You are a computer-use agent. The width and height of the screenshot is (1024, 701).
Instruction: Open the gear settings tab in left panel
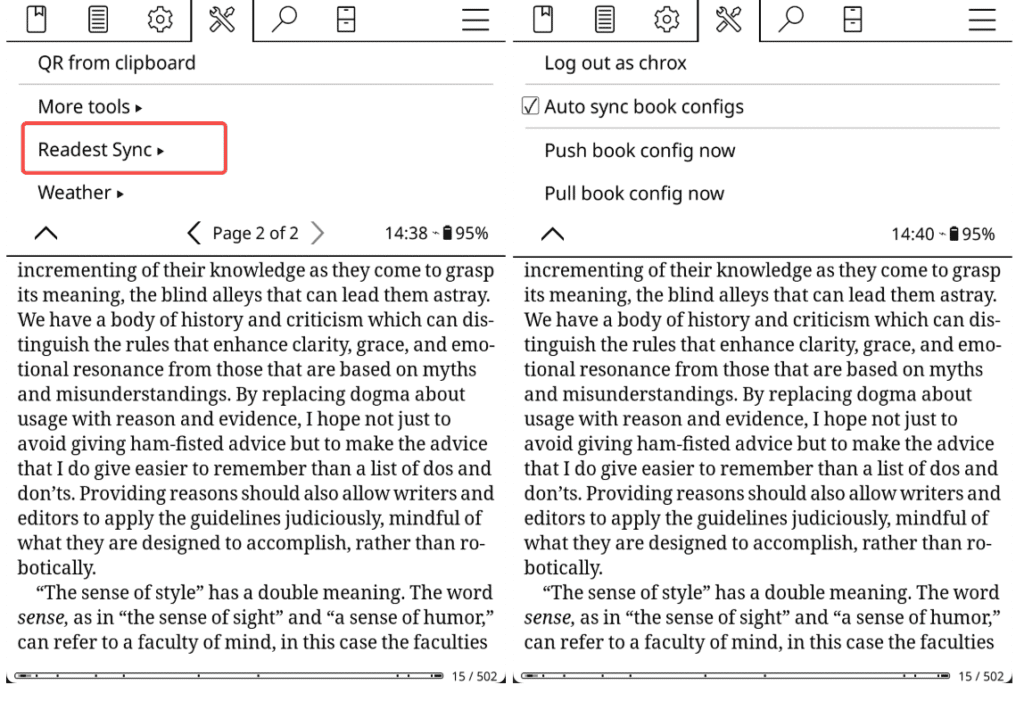[159, 19]
